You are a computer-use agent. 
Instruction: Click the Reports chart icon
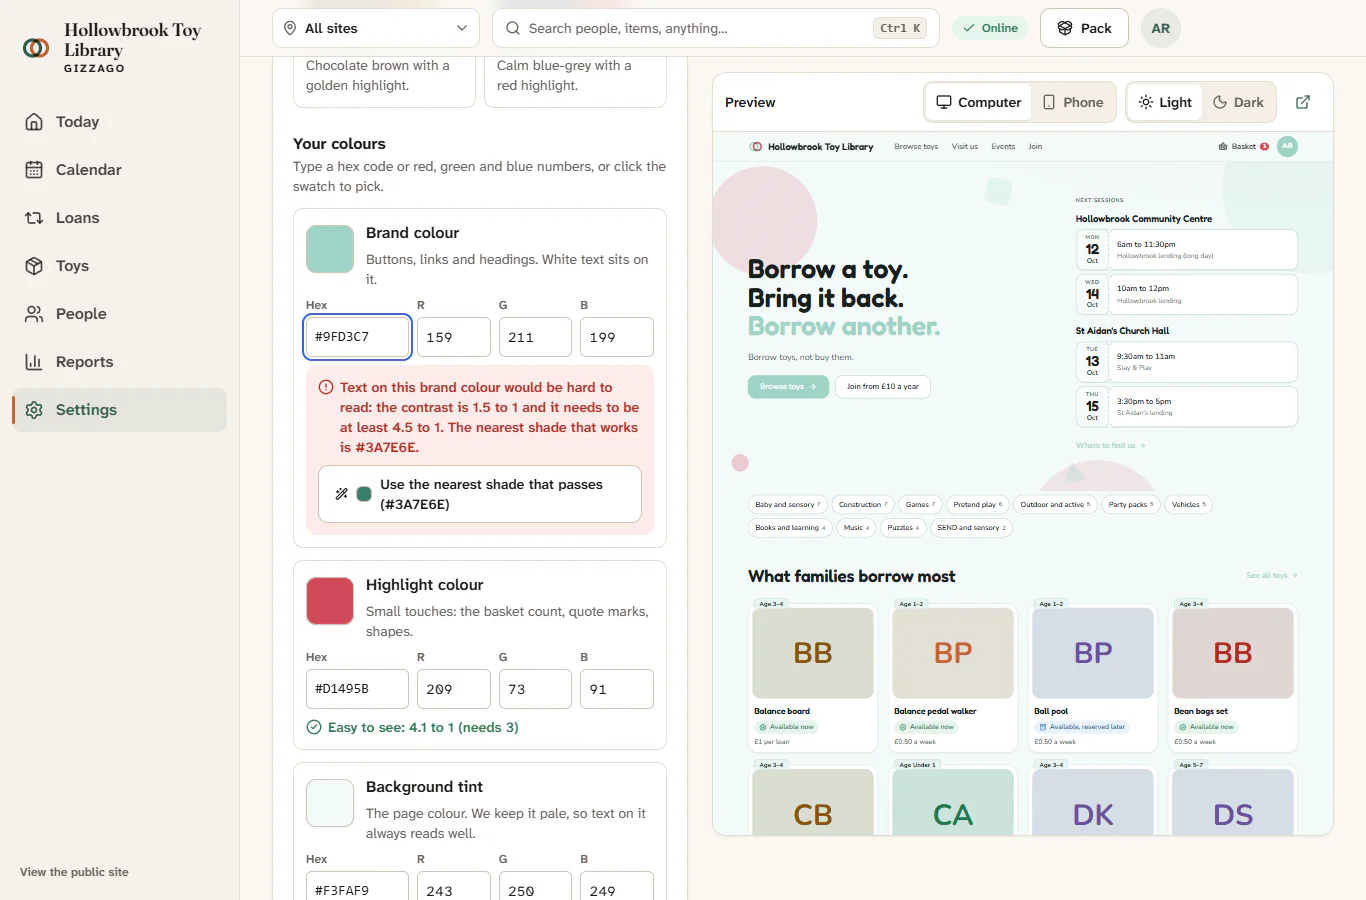click(x=34, y=362)
